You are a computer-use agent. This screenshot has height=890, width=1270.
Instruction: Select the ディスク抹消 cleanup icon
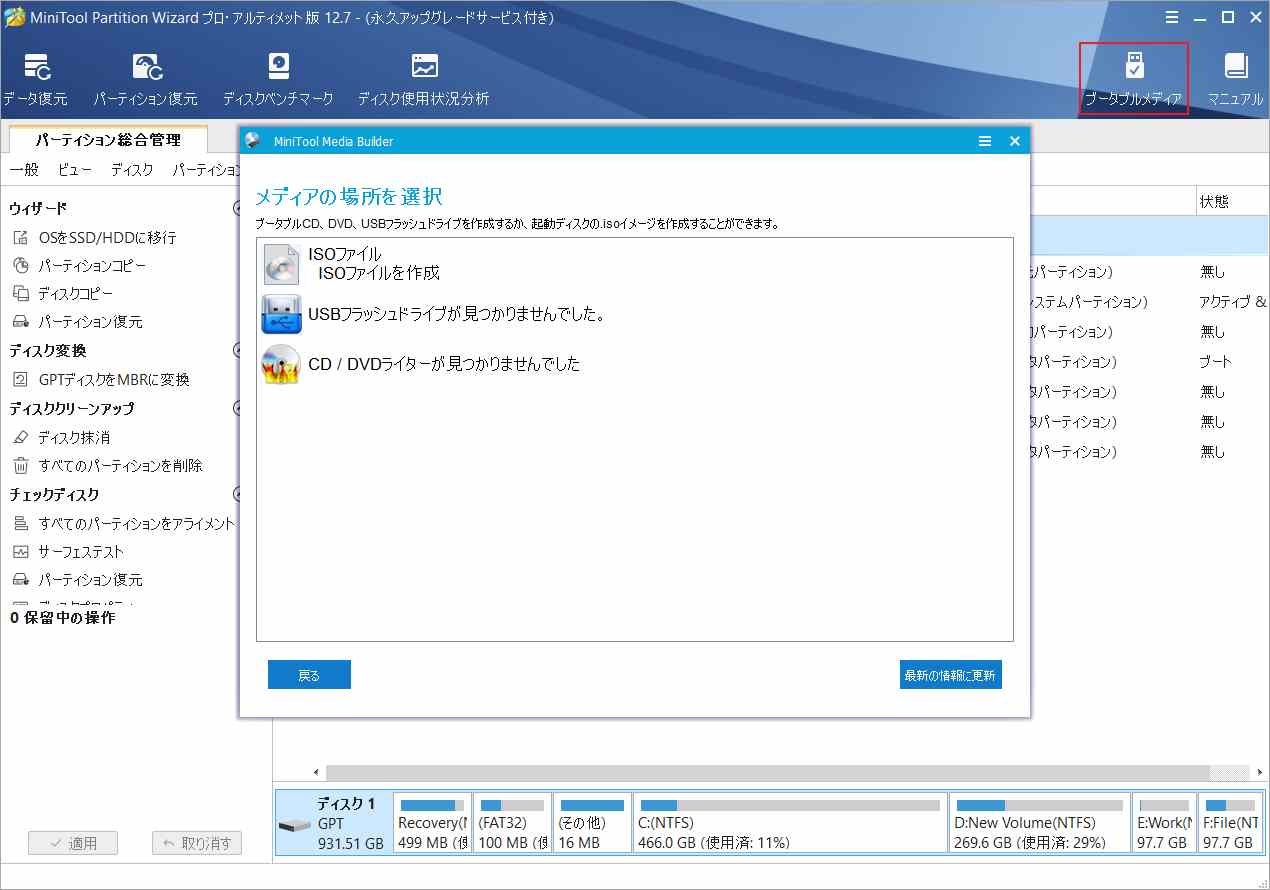pos(66,437)
